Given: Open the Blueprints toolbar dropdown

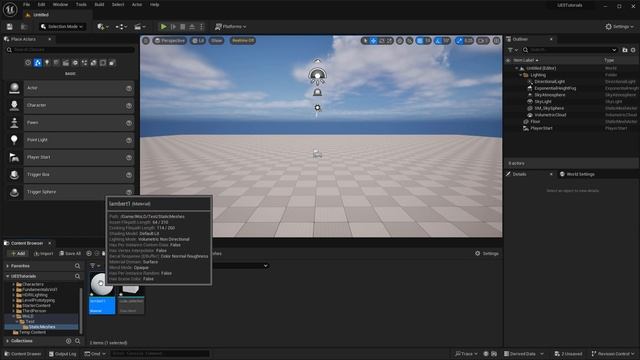Looking at the screenshot, I should click(121, 27).
